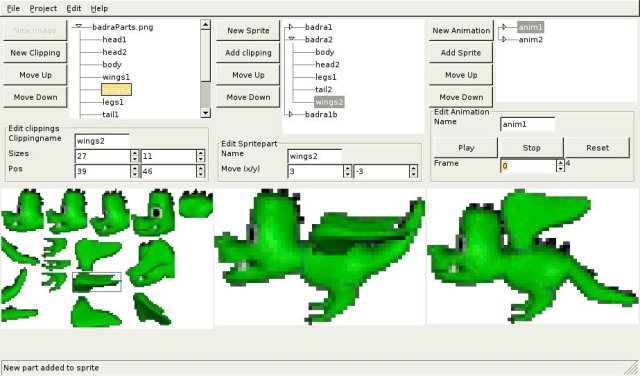Select legs1 clipping in badraParts.png tree
640x376 pixels.
[113, 102]
